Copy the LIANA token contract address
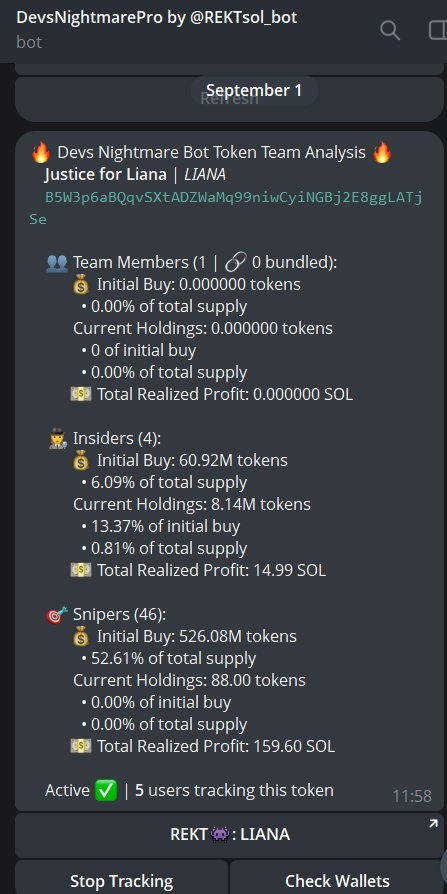This screenshot has height=894, width=447. pyautogui.click(x=226, y=208)
